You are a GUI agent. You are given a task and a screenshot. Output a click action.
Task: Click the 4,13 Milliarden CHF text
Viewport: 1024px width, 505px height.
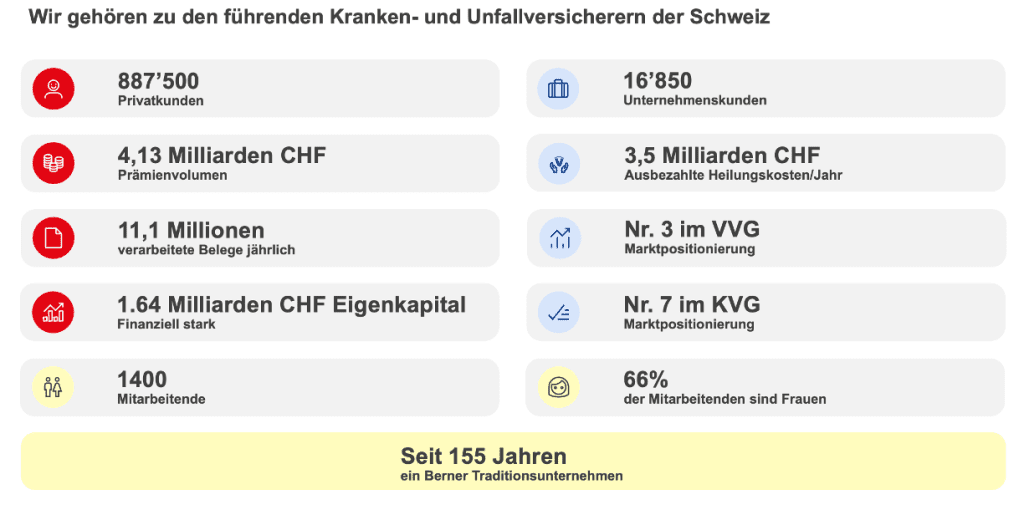(221, 156)
